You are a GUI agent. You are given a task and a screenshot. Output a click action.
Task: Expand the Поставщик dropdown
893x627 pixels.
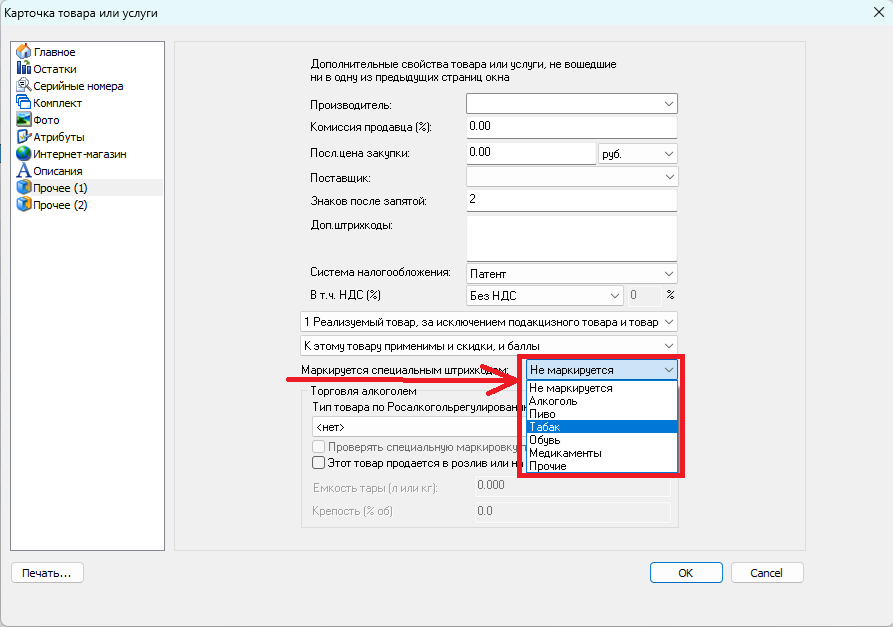669,177
